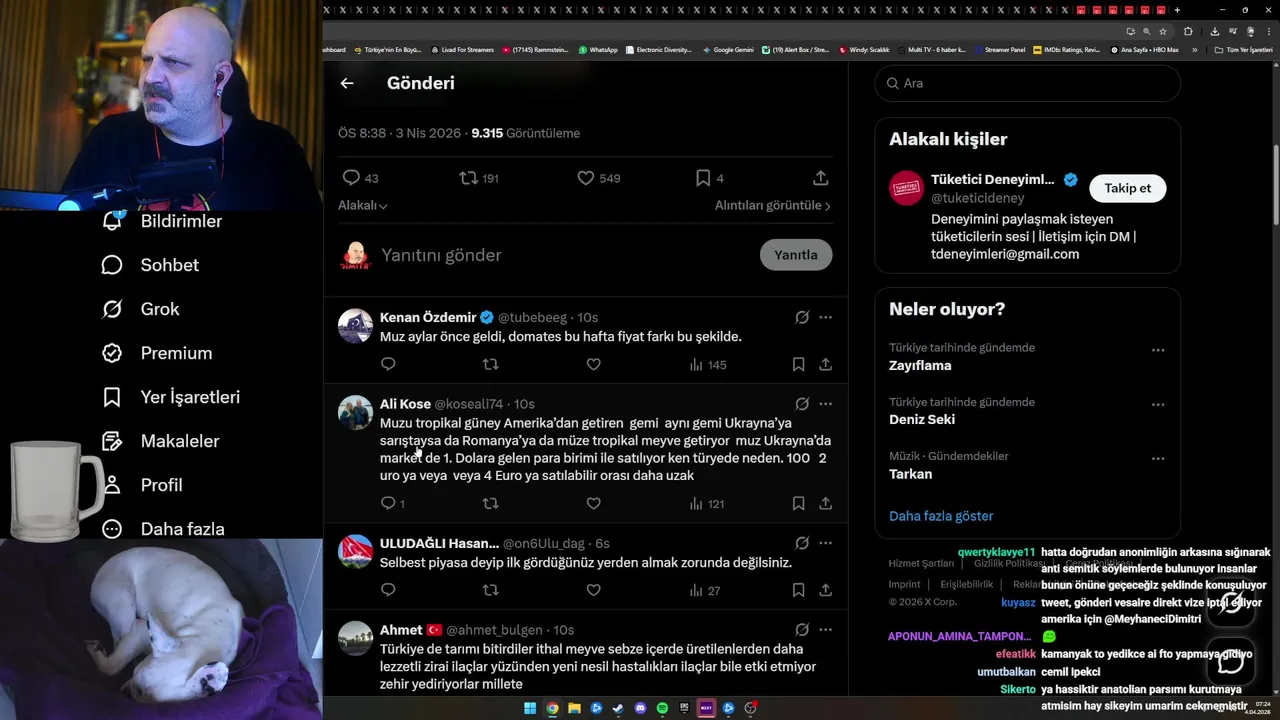Open Sohbet in the sidebar
The image size is (1280, 720).
pos(150,265)
